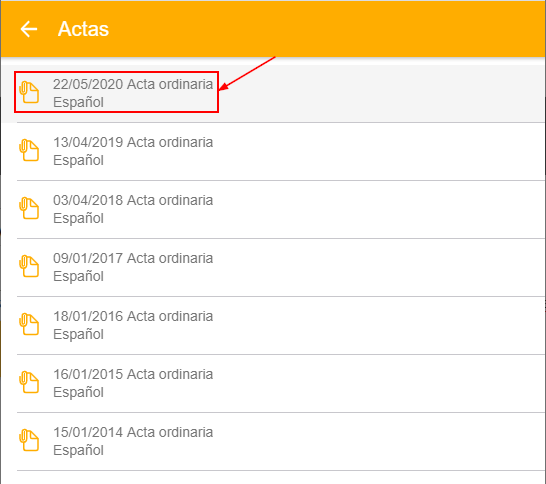The width and height of the screenshot is (546, 484).
Task: Click the Actas header title
Action: click(83, 29)
